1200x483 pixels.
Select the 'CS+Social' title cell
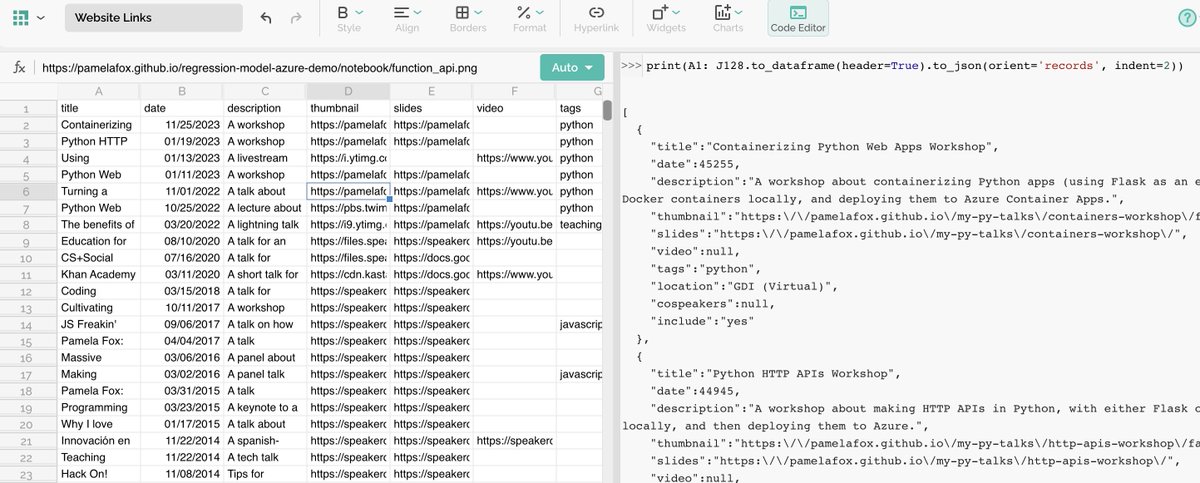[98, 258]
